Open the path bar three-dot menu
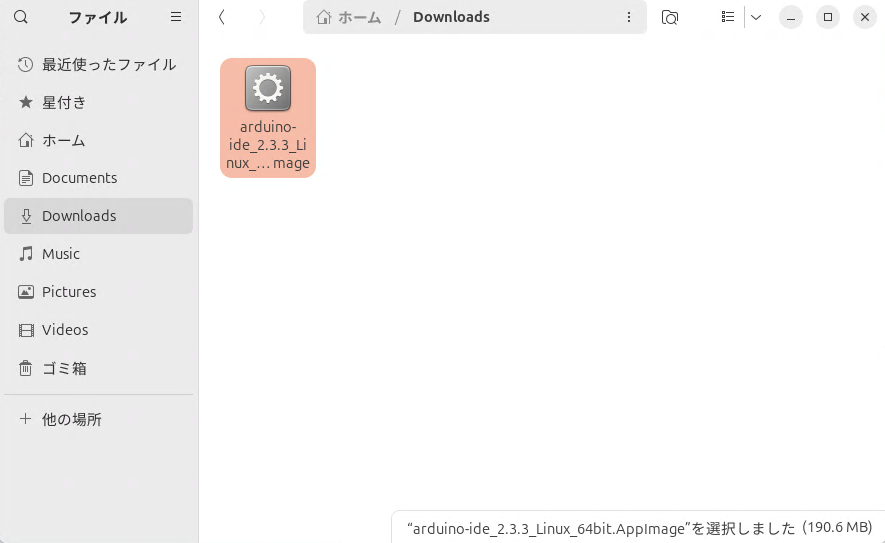 629,17
